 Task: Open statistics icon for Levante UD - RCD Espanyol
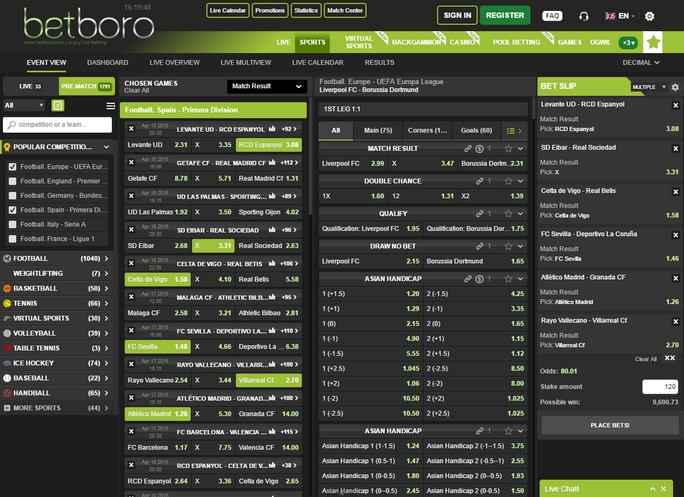pos(272,129)
